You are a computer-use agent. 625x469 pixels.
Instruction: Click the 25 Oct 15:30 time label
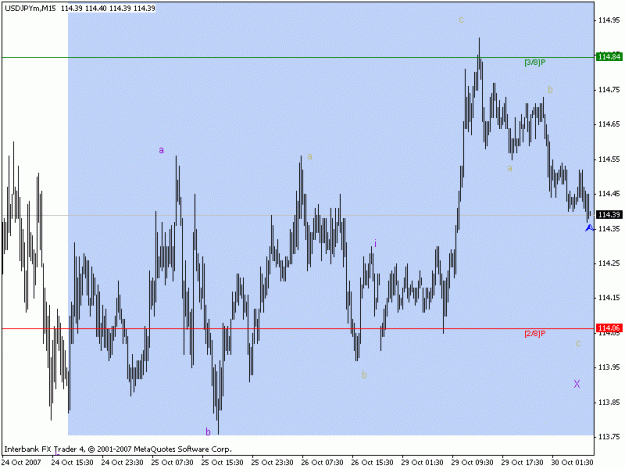point(222,463)
